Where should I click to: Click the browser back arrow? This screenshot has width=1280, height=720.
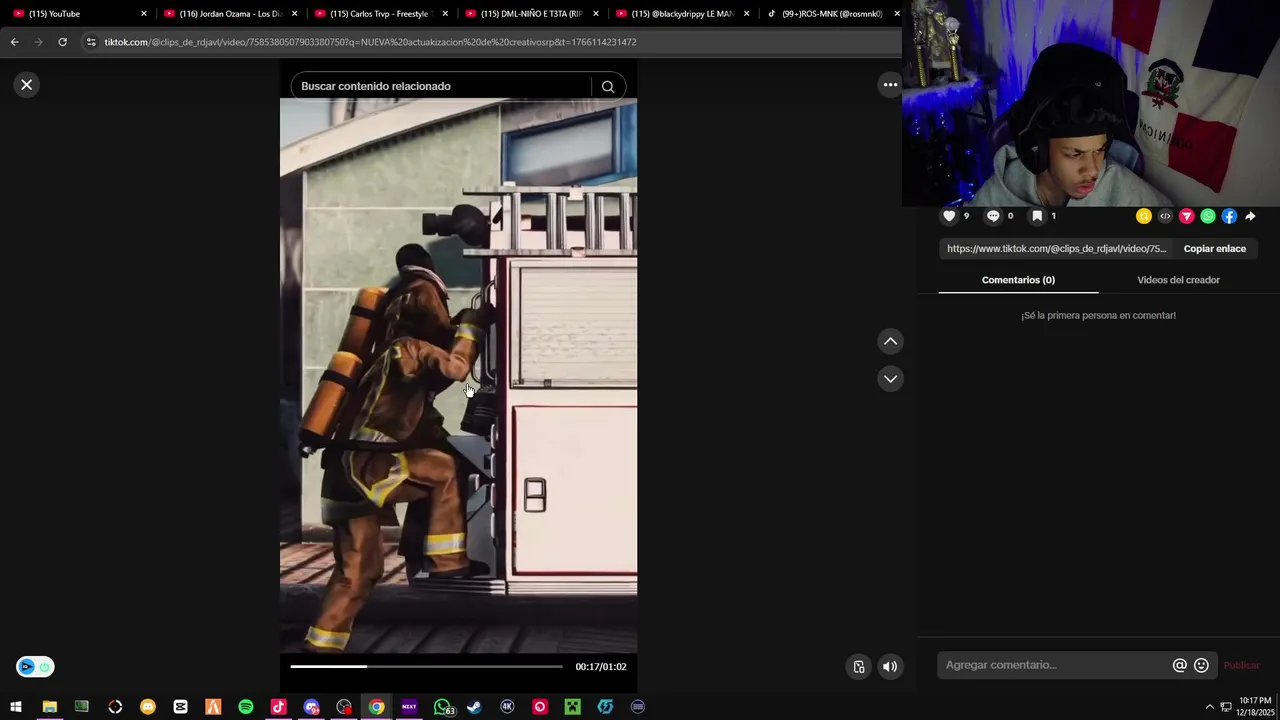coord(14,42)
